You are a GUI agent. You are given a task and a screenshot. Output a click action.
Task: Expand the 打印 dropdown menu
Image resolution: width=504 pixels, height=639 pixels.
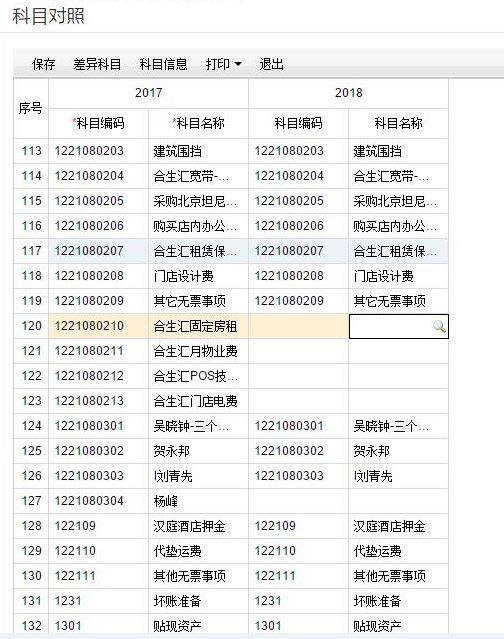(x=224, y=64)
